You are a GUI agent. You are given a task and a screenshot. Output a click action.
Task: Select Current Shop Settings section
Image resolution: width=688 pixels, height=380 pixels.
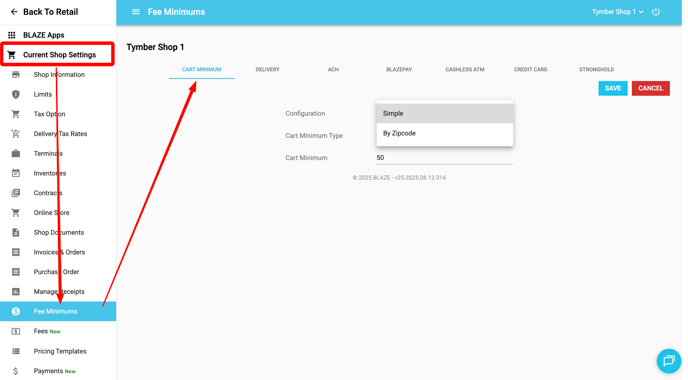[57, 55]
